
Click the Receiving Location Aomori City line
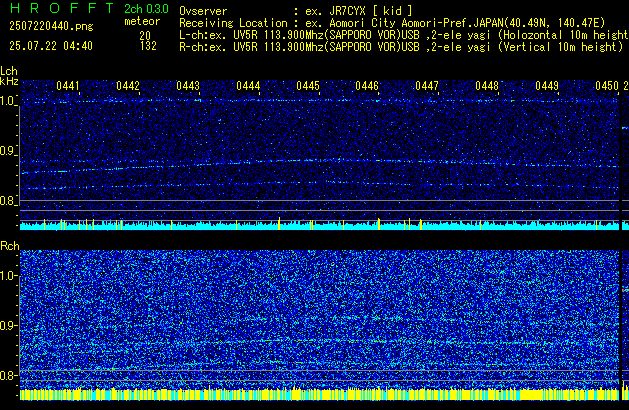(392, 23)
